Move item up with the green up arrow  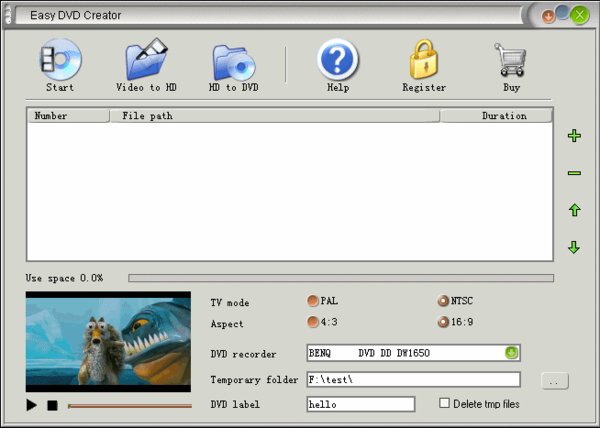[574, 210]
